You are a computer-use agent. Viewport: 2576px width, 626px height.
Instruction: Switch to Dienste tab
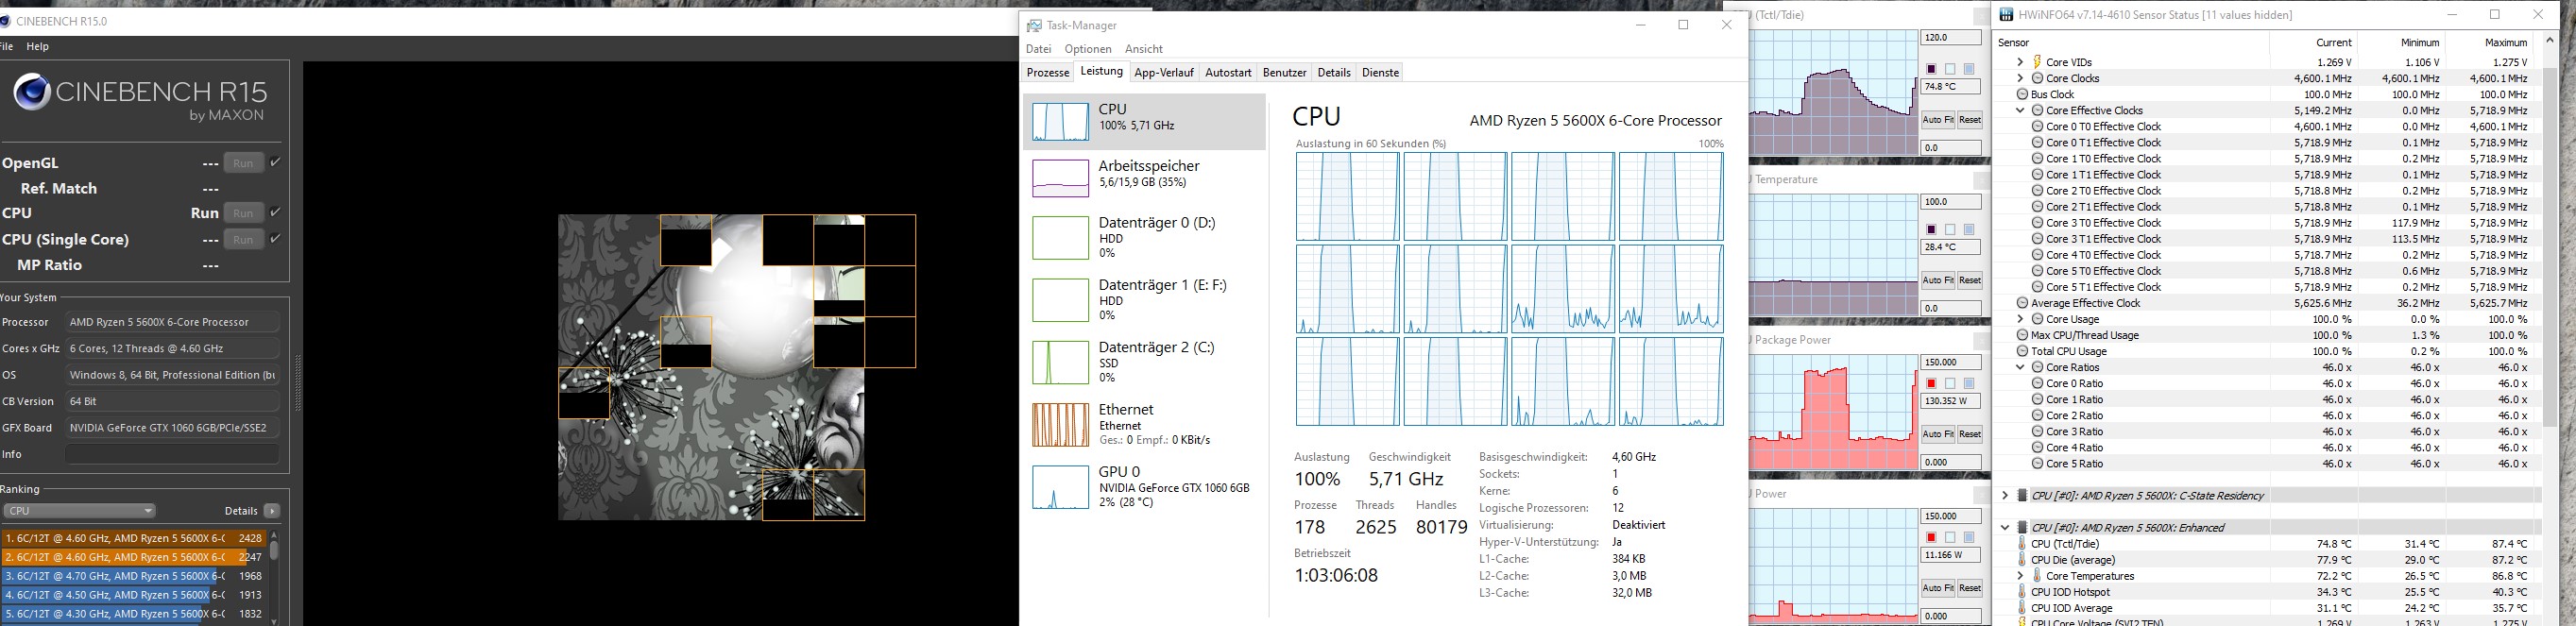click(x=1381, y=73)
